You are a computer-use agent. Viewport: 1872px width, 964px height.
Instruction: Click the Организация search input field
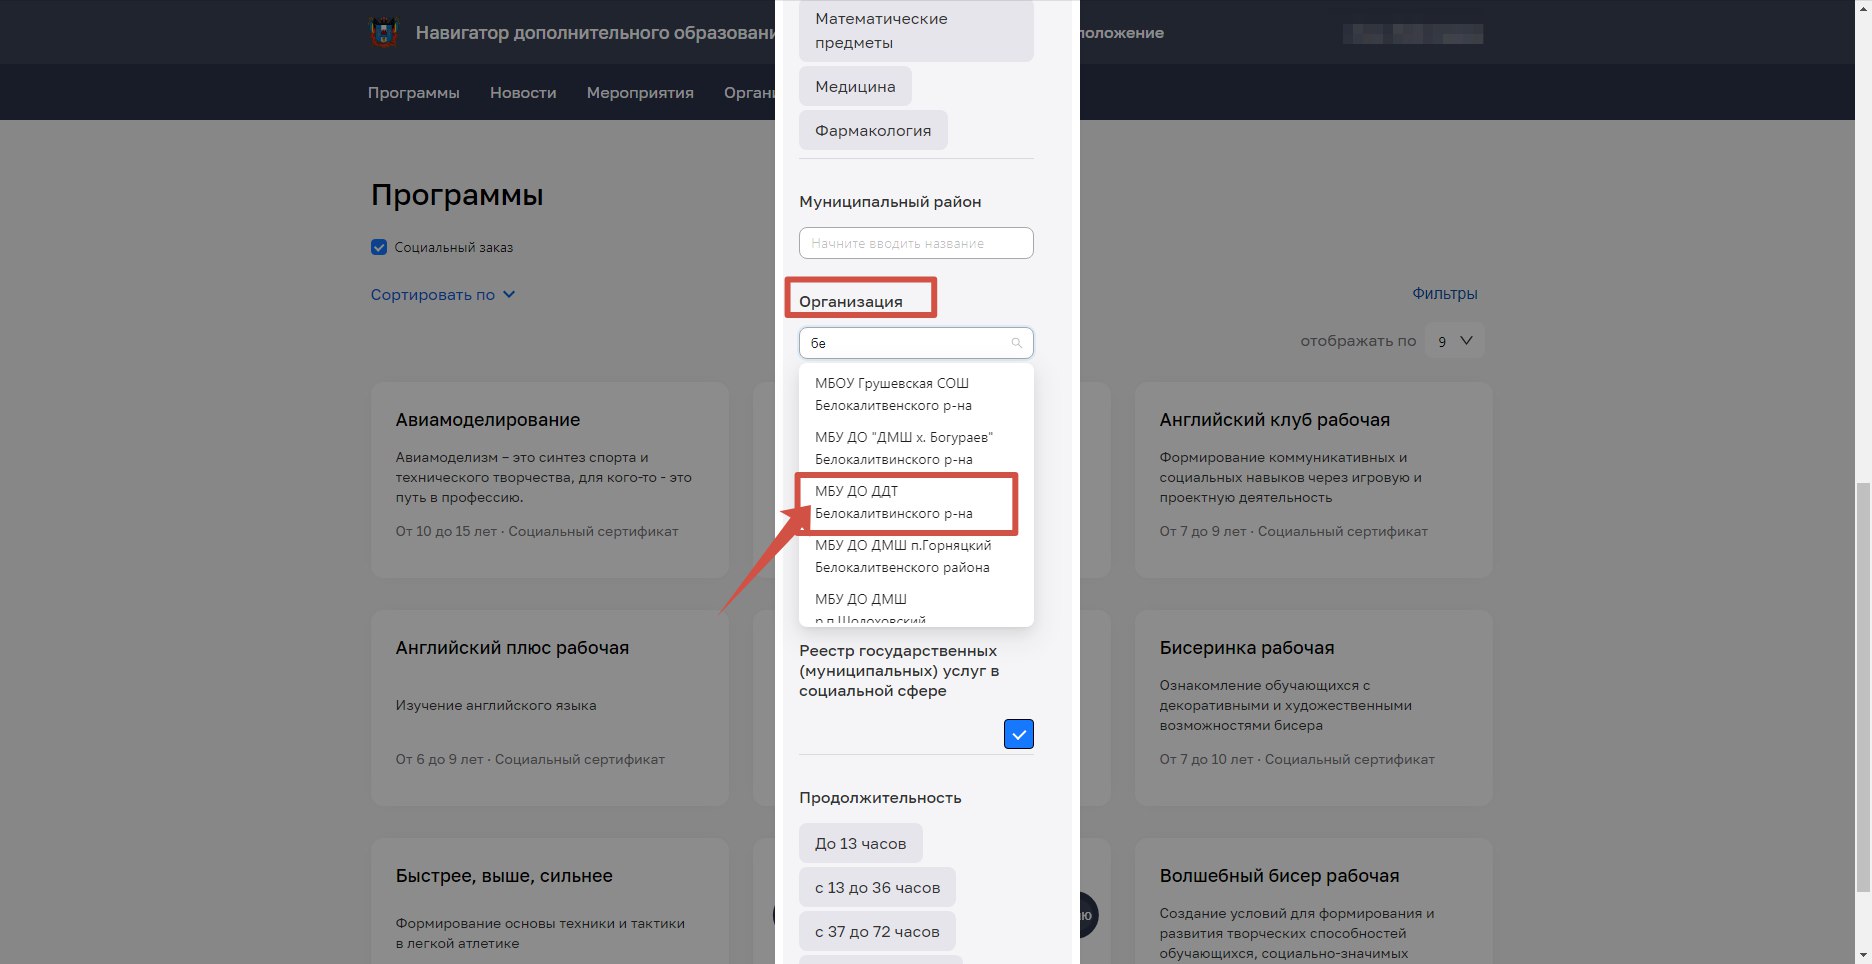click(x=916, y=343)
